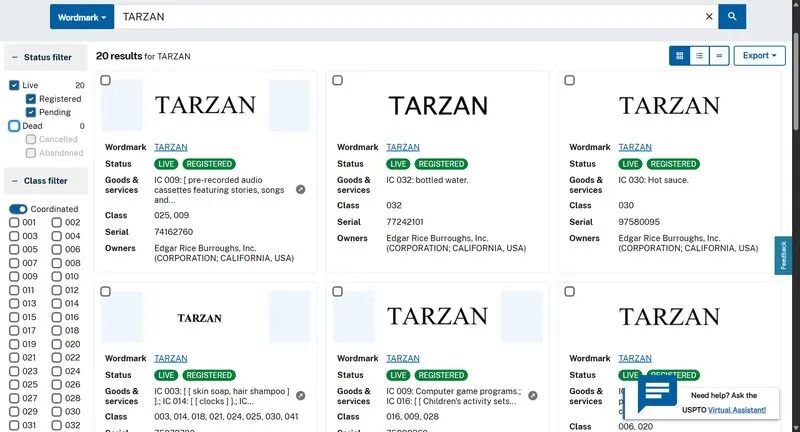Image resolution: width=800 pixels, height=432 pixels.
Task: Expand goods details for Computer game programs card
Action: [533, 396]
